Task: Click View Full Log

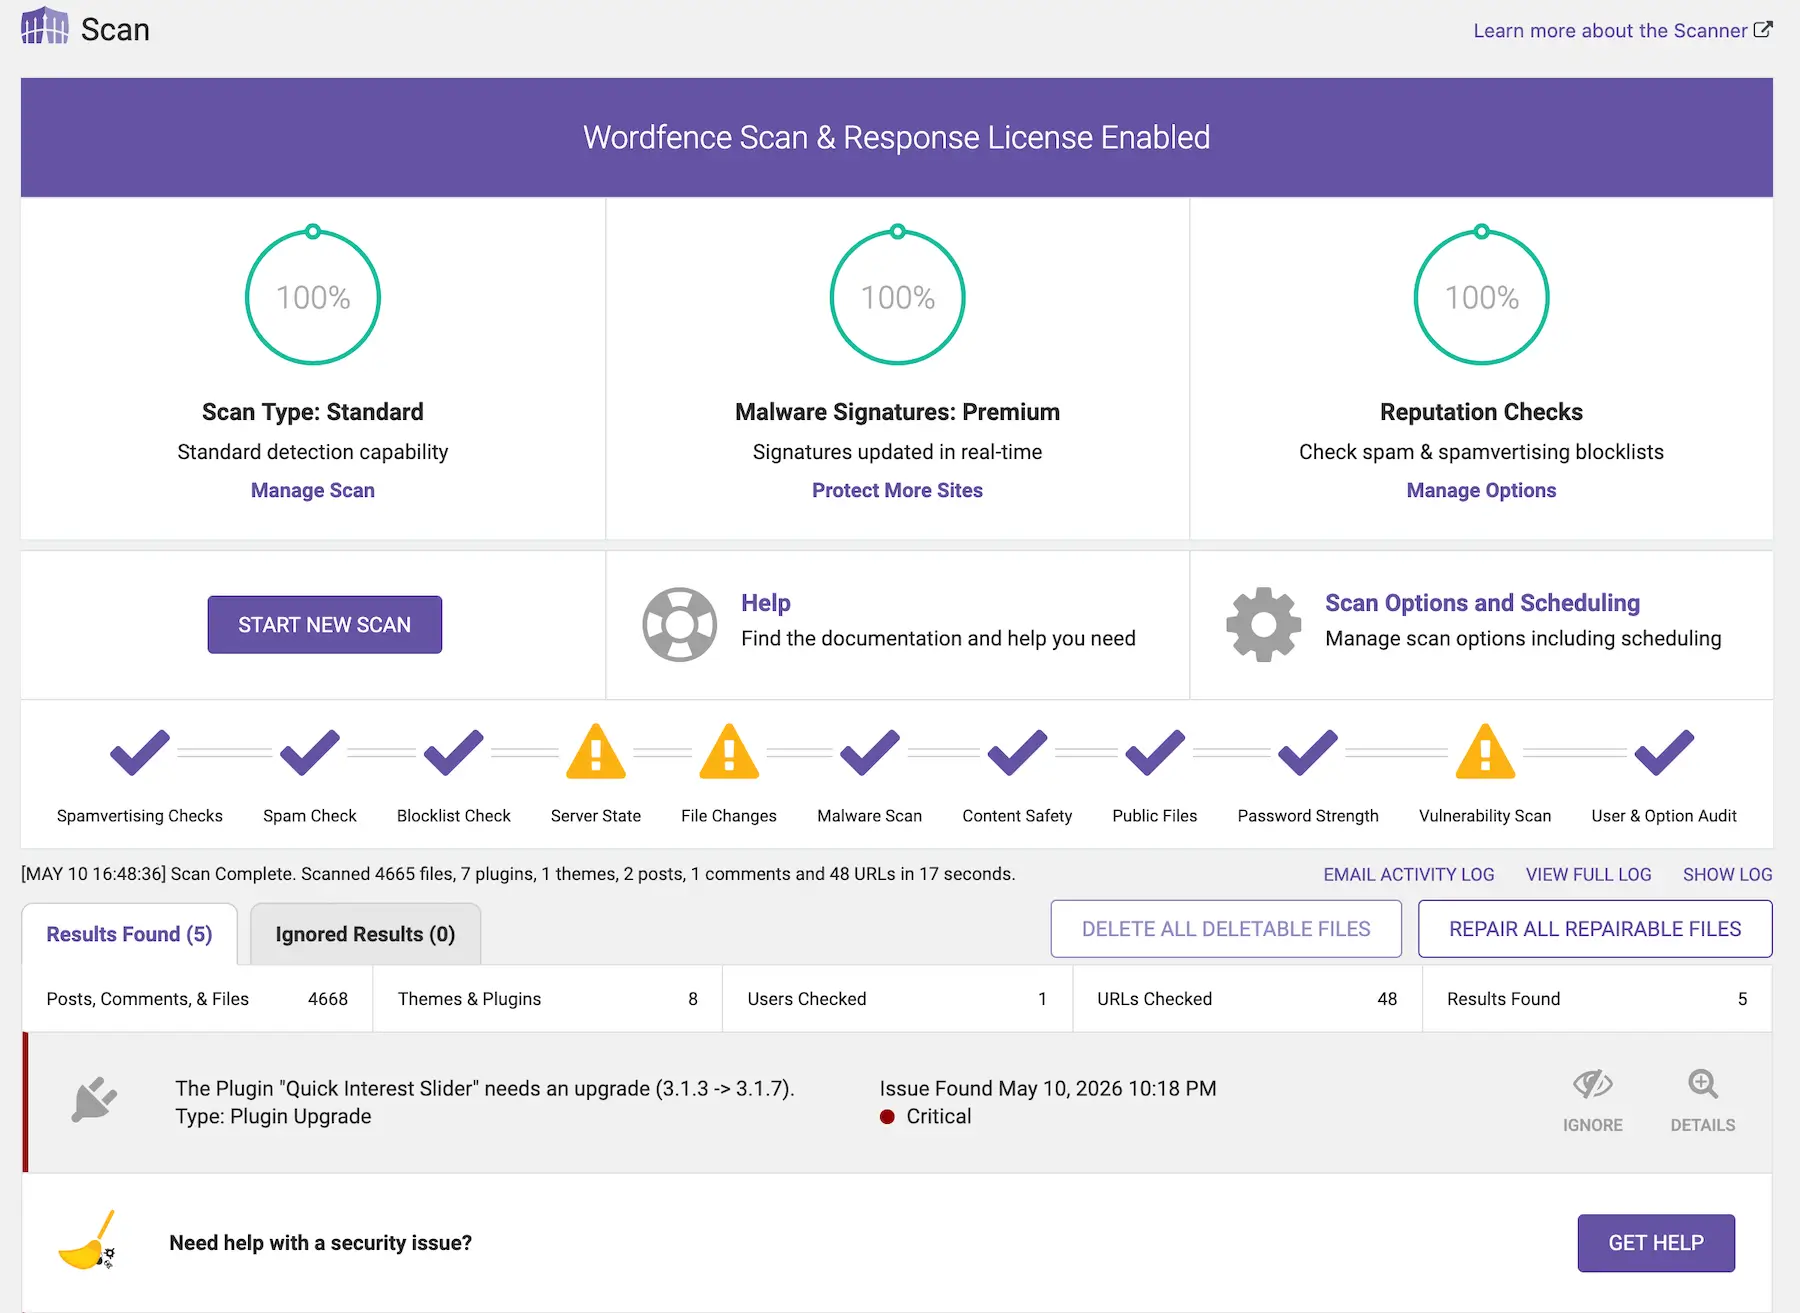Action: [x=1589, y=874]
